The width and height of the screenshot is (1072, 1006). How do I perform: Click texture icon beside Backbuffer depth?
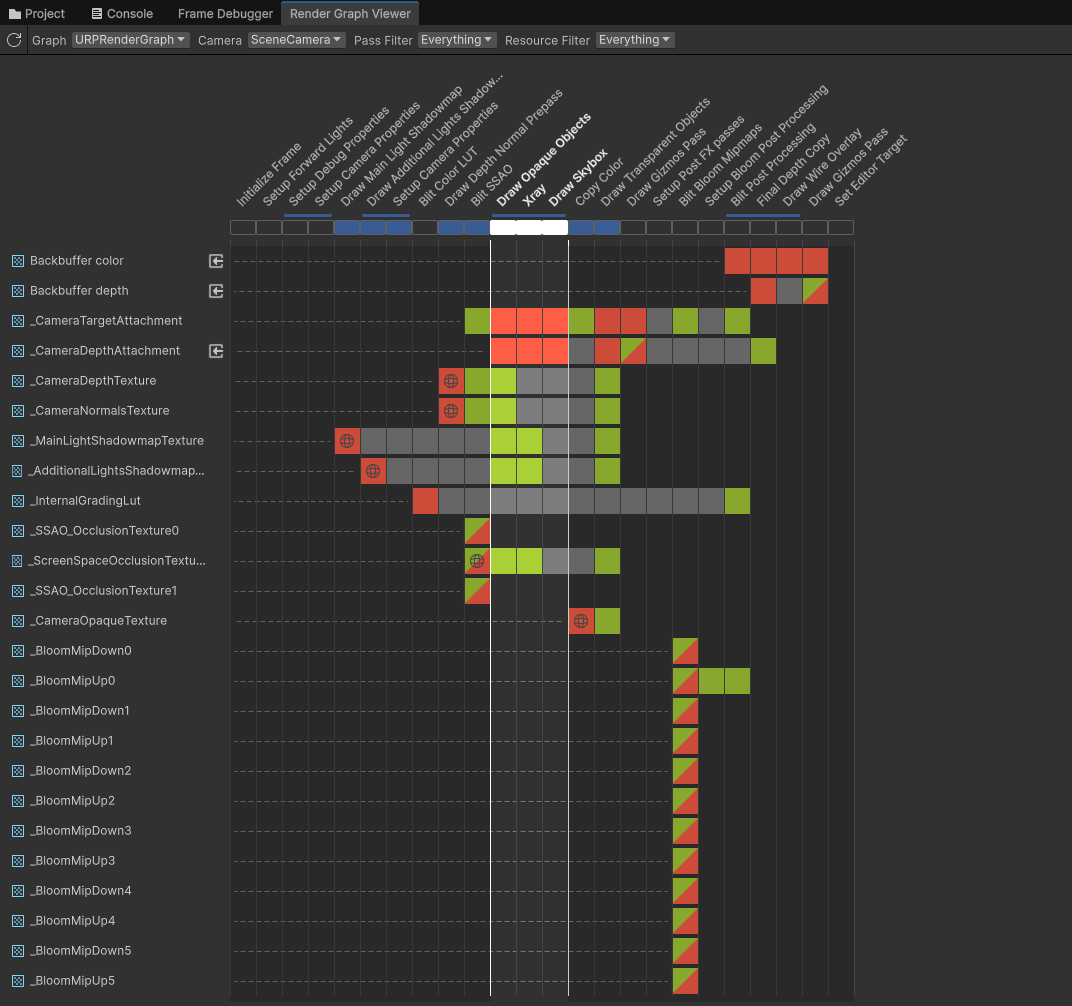click(x=18, y=291)
